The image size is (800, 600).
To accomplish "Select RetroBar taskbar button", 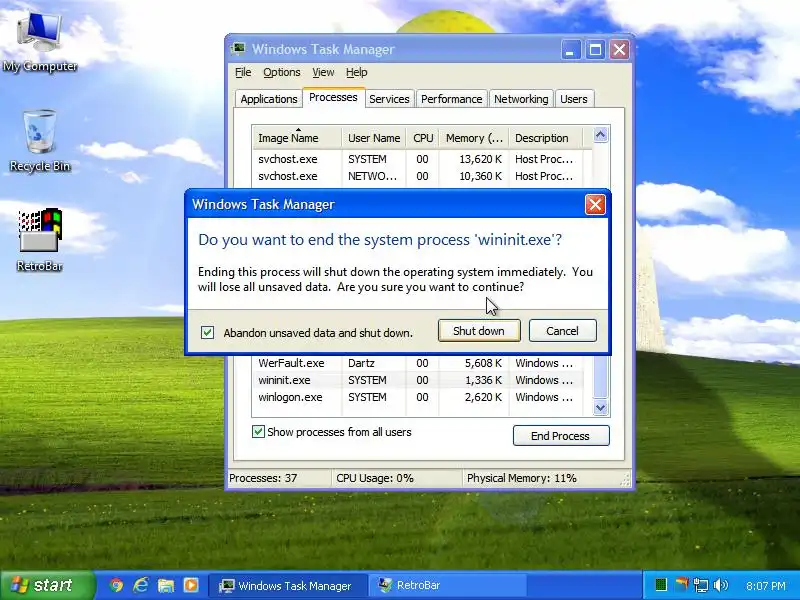I will pos(448,585).
